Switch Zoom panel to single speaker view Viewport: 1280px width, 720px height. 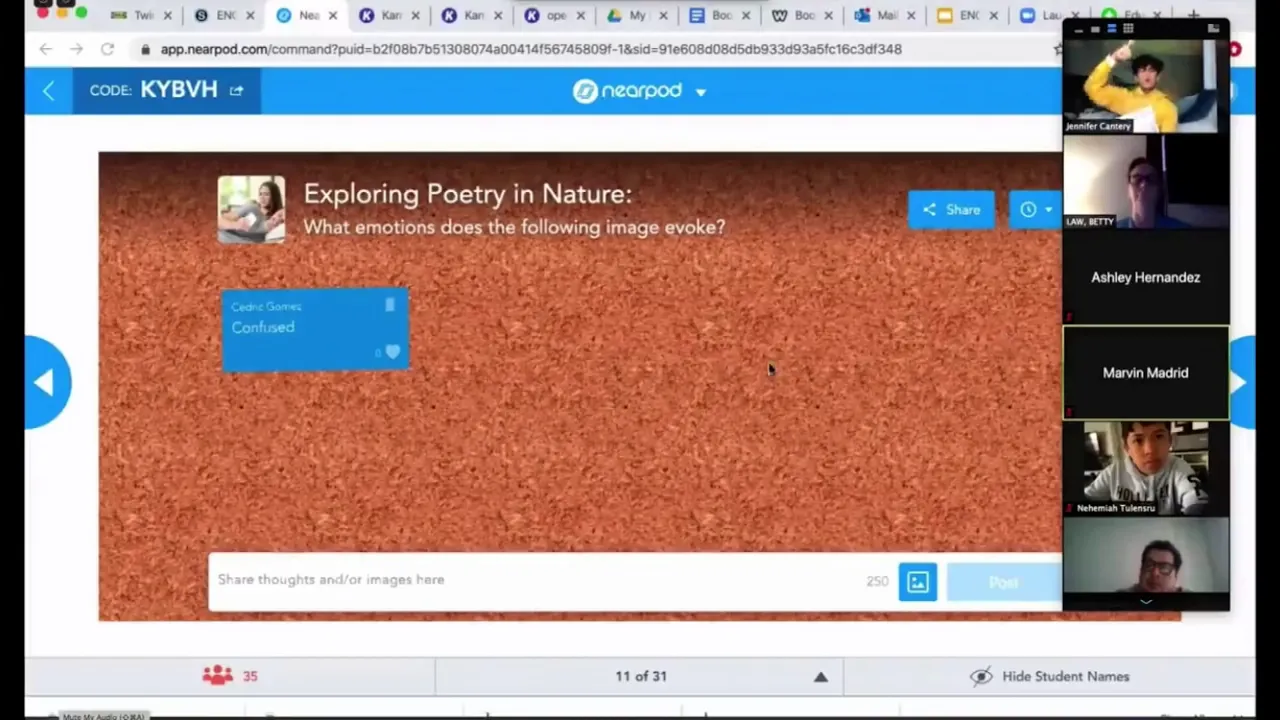pos(1095,29)
